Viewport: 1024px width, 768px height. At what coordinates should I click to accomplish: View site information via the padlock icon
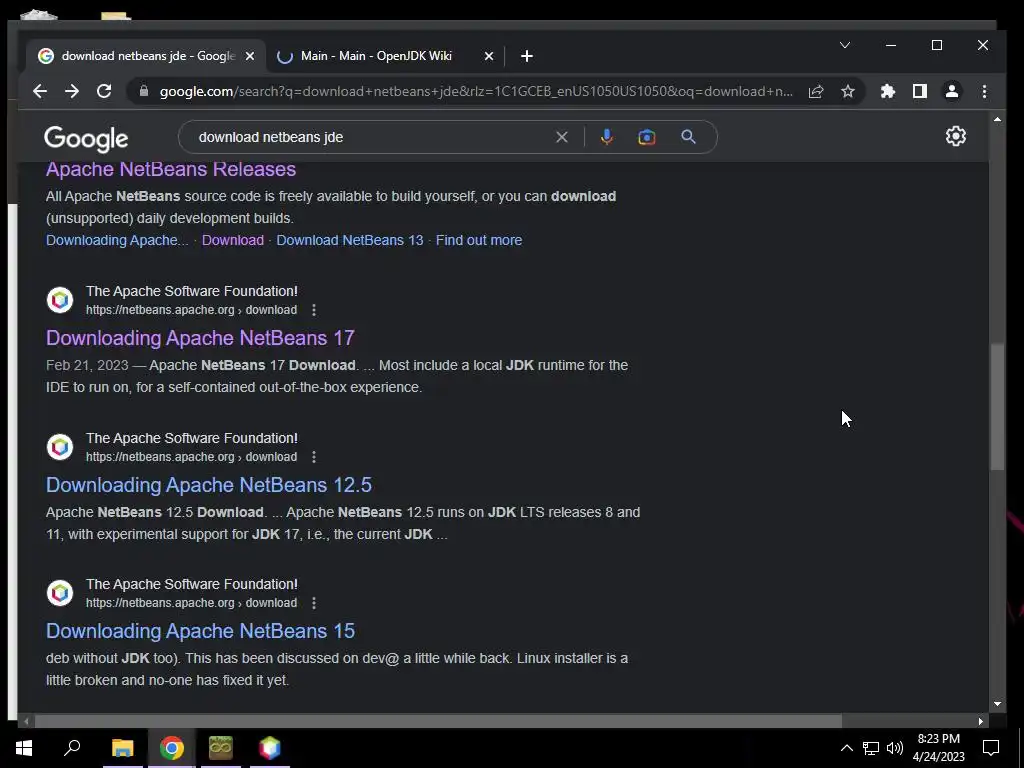(x=144, y=91)
